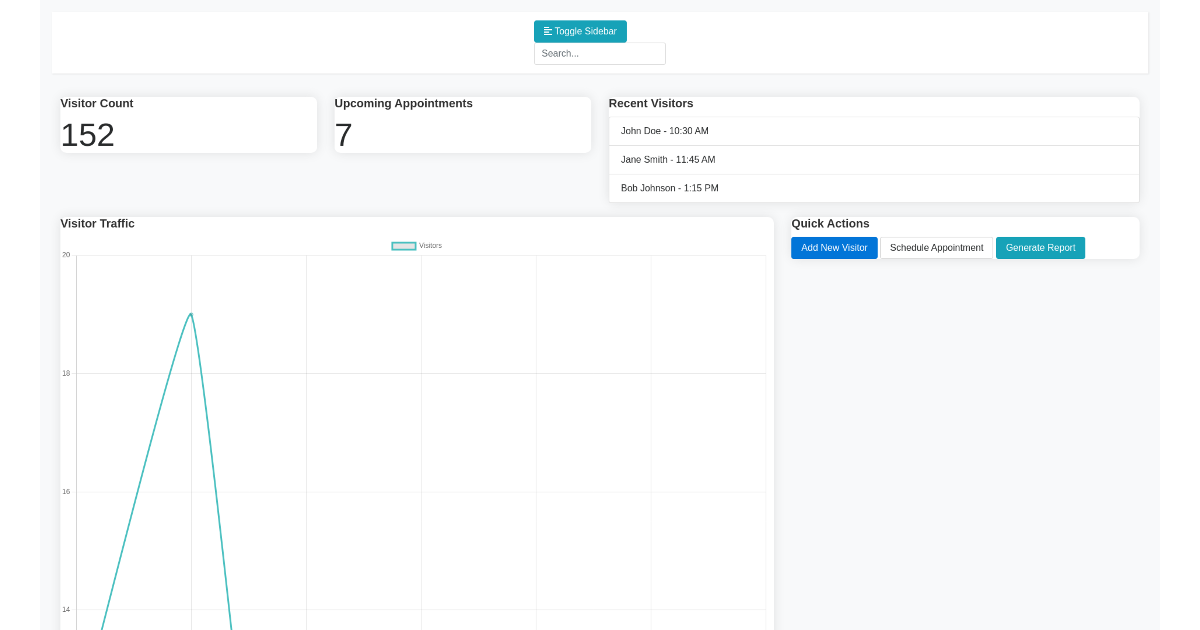The height and width of the screenshot is (630, 1200).
Task: Toggle the sidebar using Toggle Sidebar button
Action: 580,31
